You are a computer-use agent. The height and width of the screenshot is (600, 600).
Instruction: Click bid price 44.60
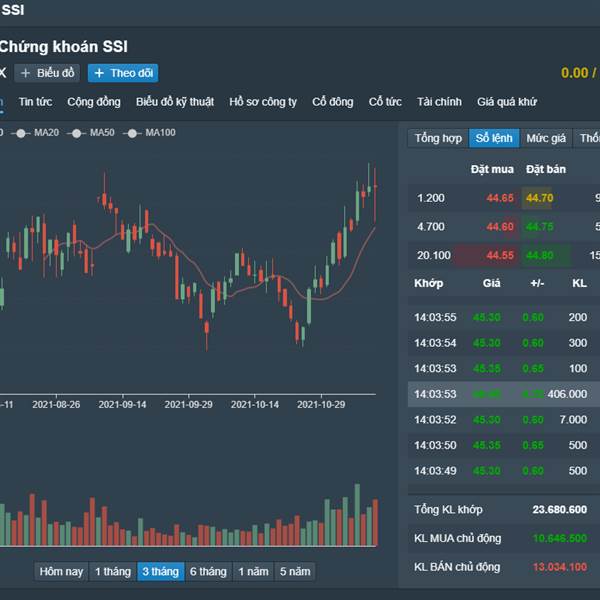500,227
